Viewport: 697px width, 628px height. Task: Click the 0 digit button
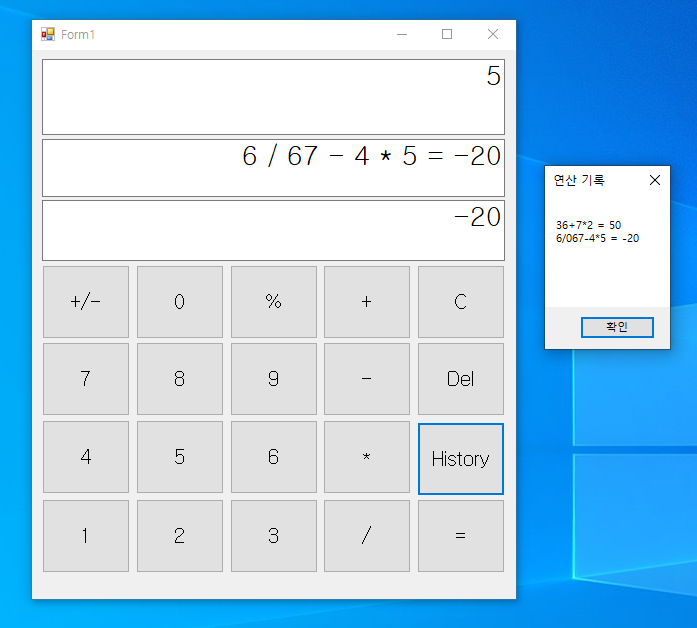click(180, 302)
